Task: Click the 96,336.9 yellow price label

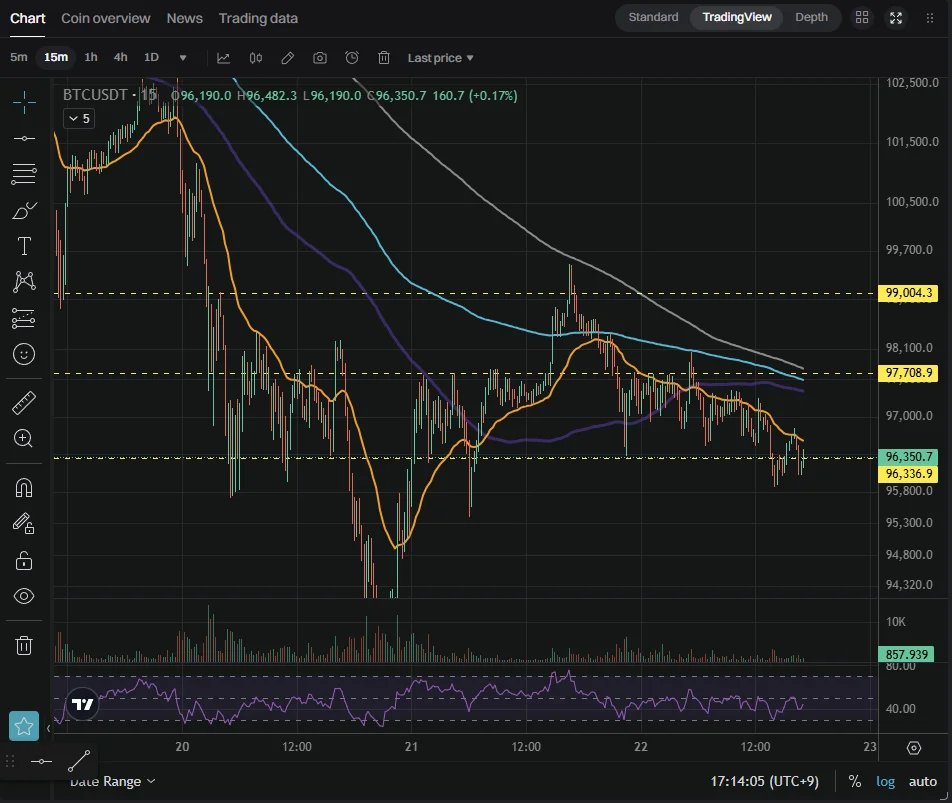Action: pos(908,473)
